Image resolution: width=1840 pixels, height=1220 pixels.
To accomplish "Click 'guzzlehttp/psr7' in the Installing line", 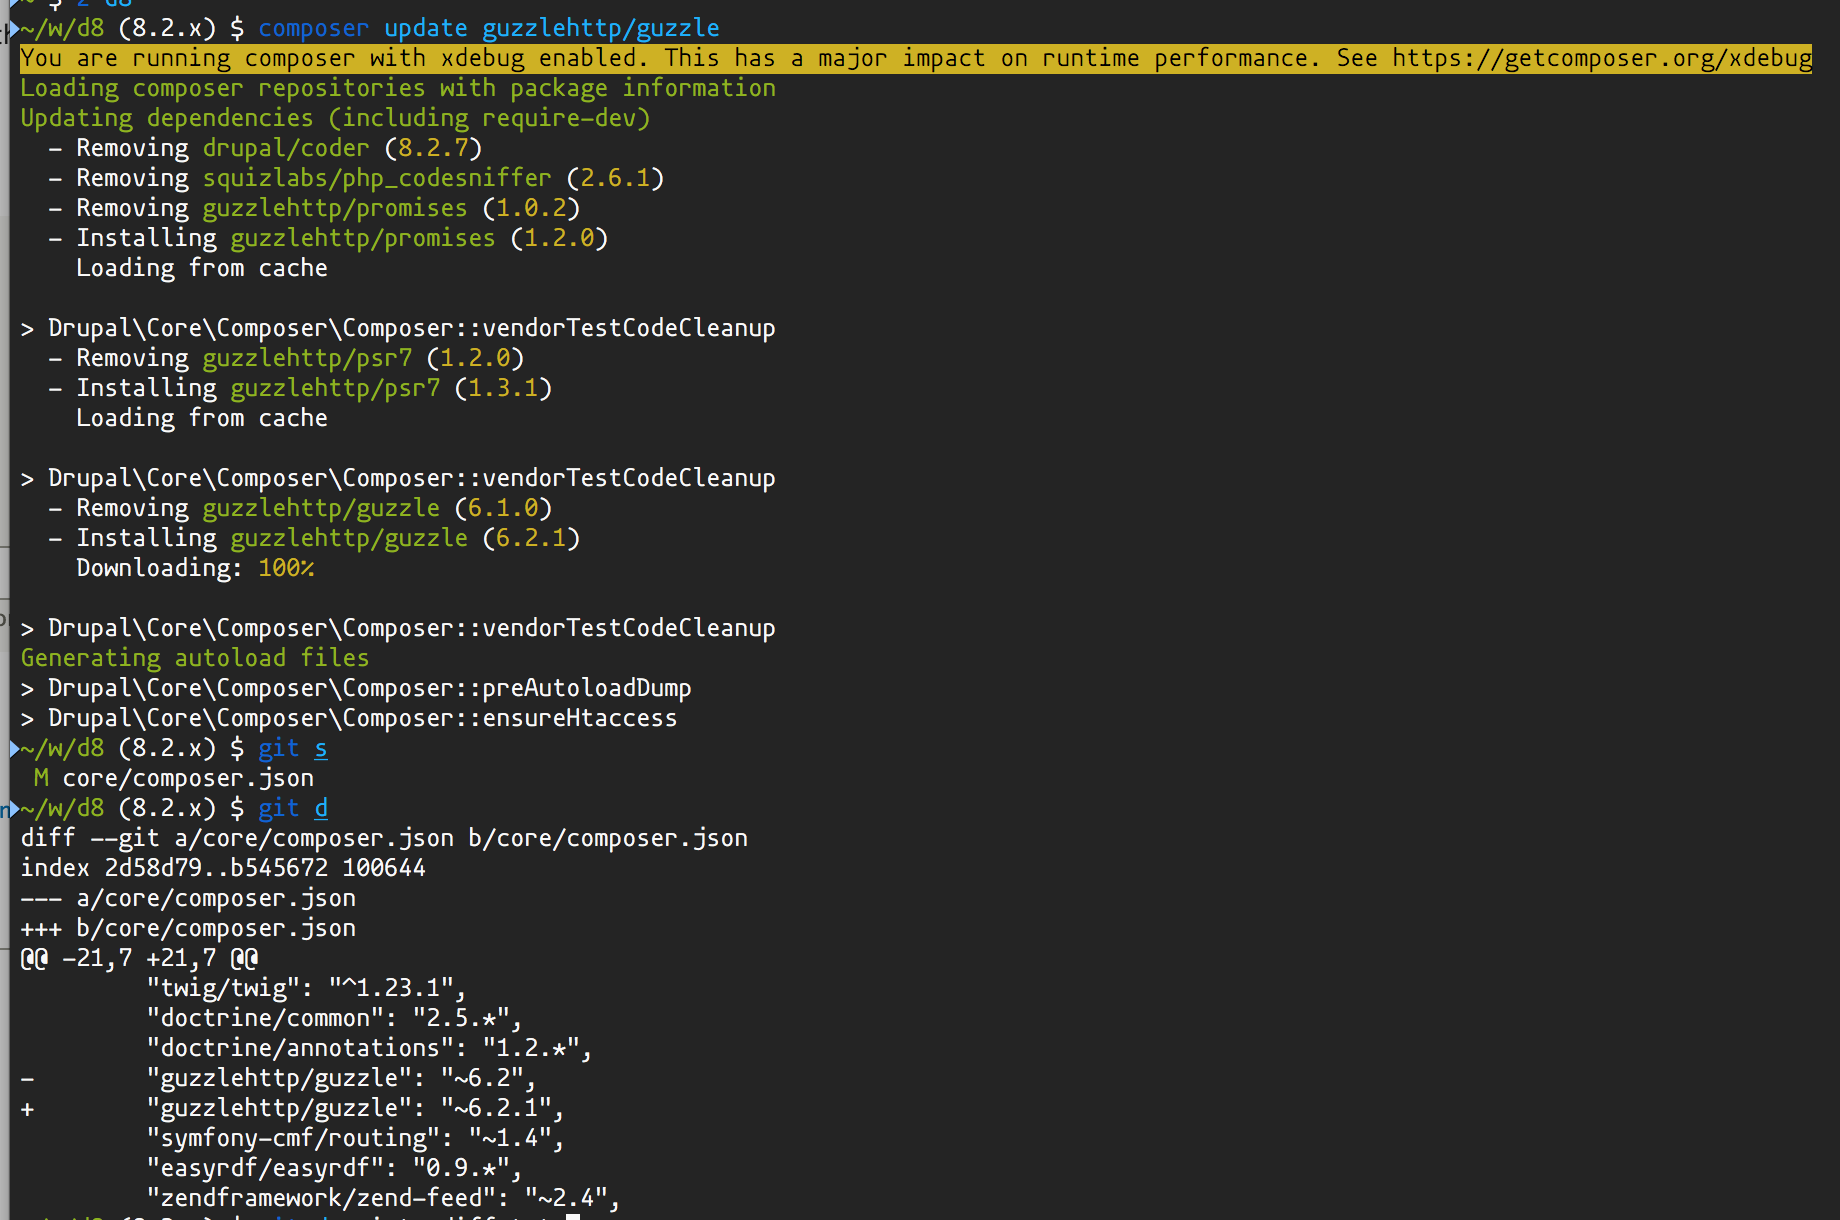I will [335, 388].
